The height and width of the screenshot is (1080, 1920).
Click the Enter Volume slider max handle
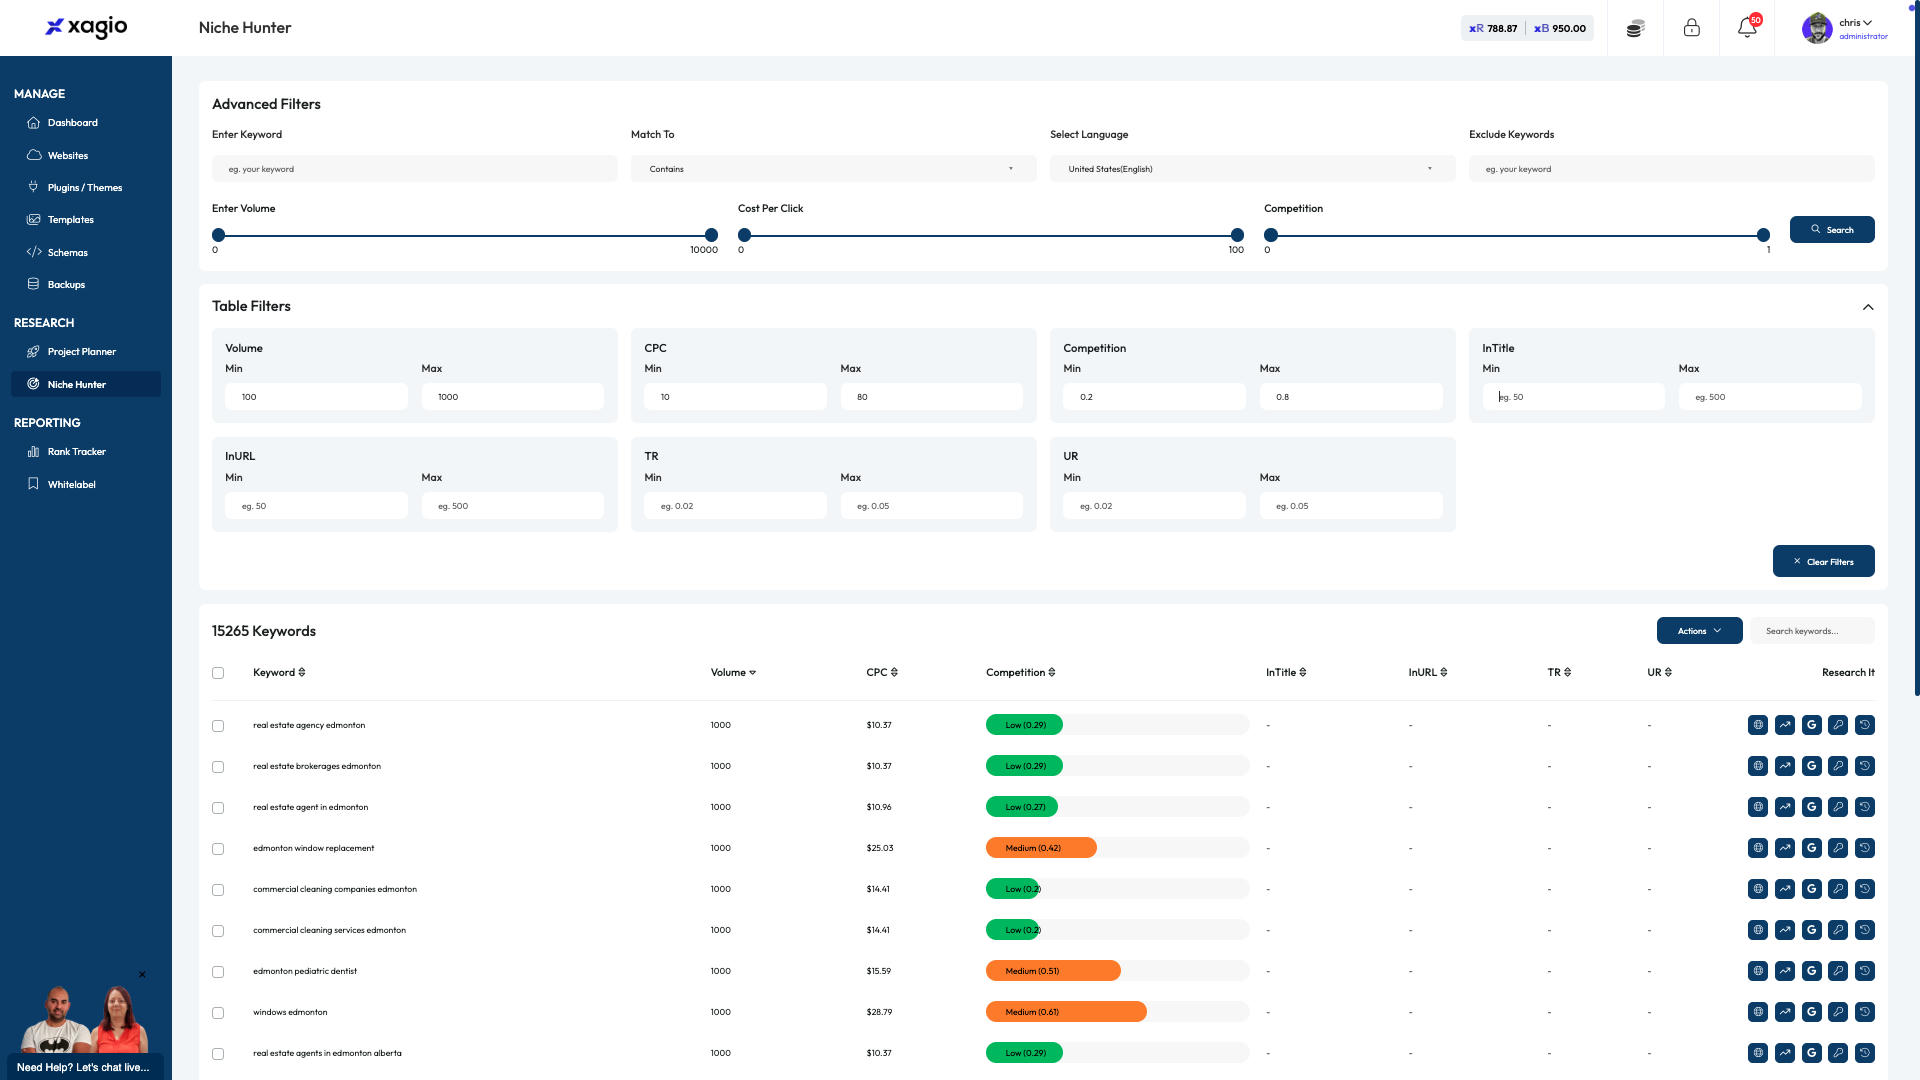pyautogui.click(x=711, y=235)
